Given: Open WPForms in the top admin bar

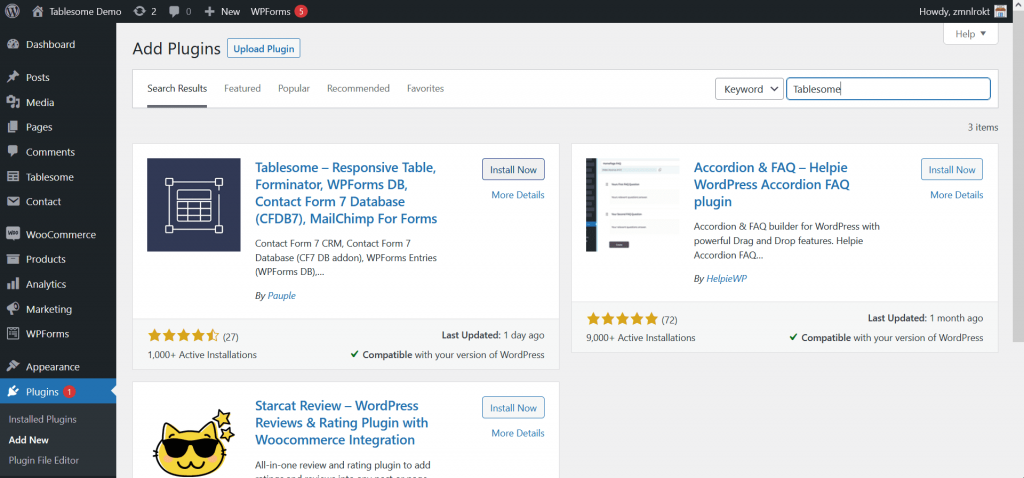Looking at the screenshot, I should (271, 11).
